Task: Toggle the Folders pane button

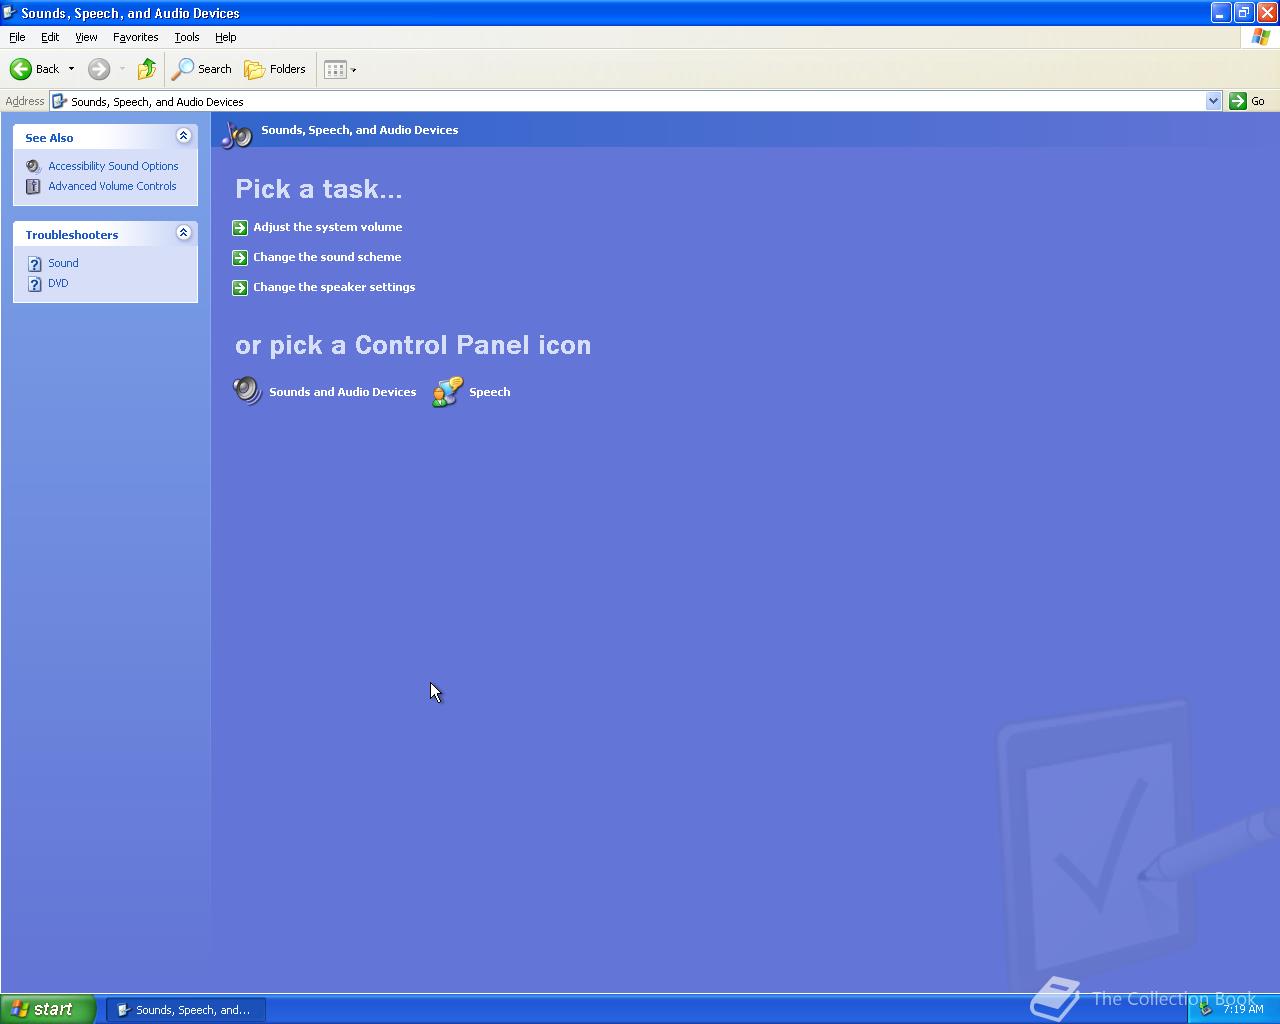Action: coord(275,69)
